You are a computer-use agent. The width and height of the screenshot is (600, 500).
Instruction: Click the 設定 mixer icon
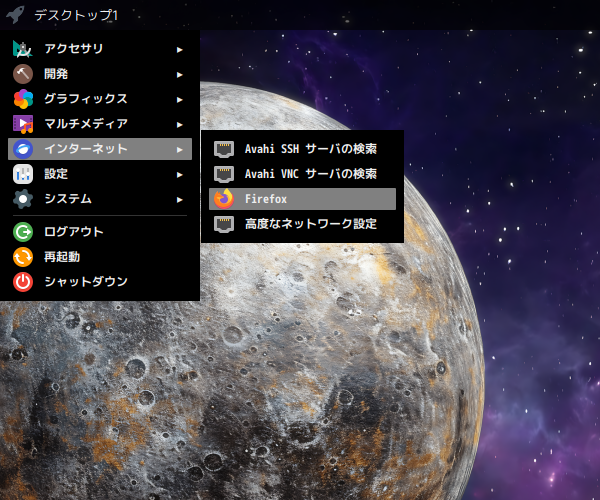click(23, 174)
